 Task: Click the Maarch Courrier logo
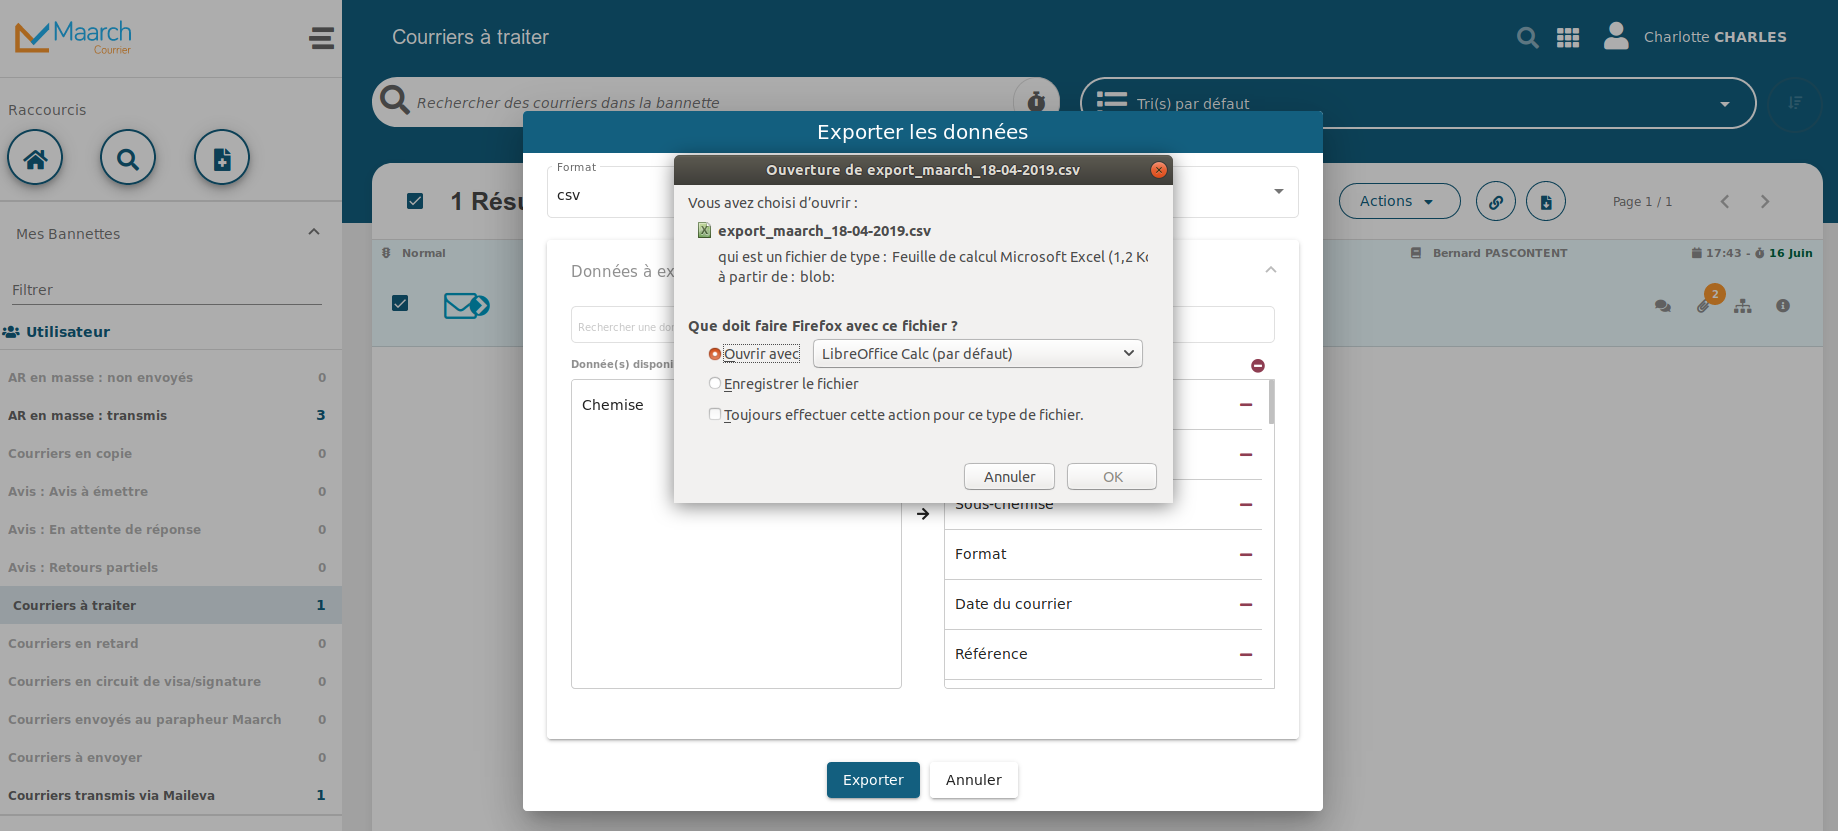point(74,38)
